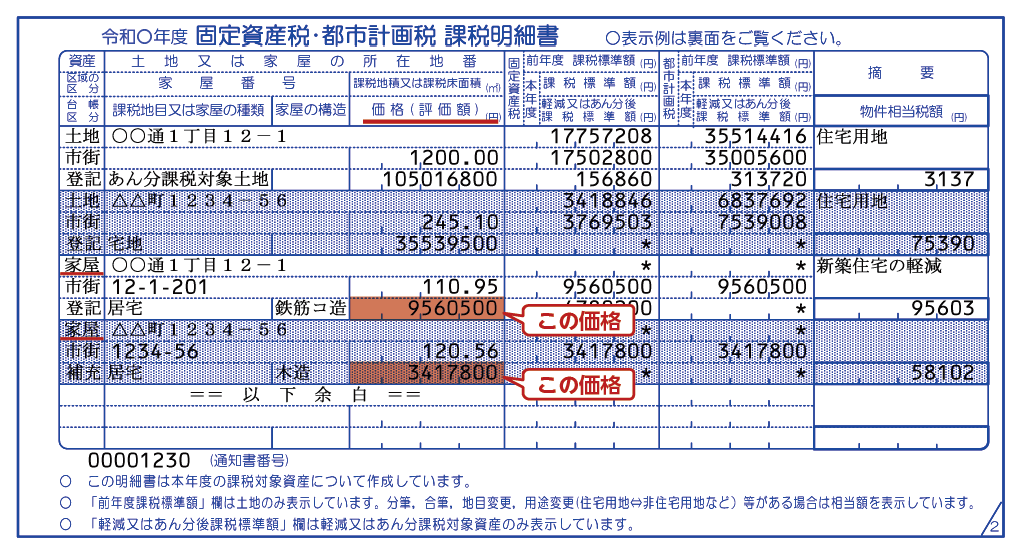Click the land area 1,200.00
Image resolution: width=1017 pixels, height=555 pixels.
tap(454, 158)
